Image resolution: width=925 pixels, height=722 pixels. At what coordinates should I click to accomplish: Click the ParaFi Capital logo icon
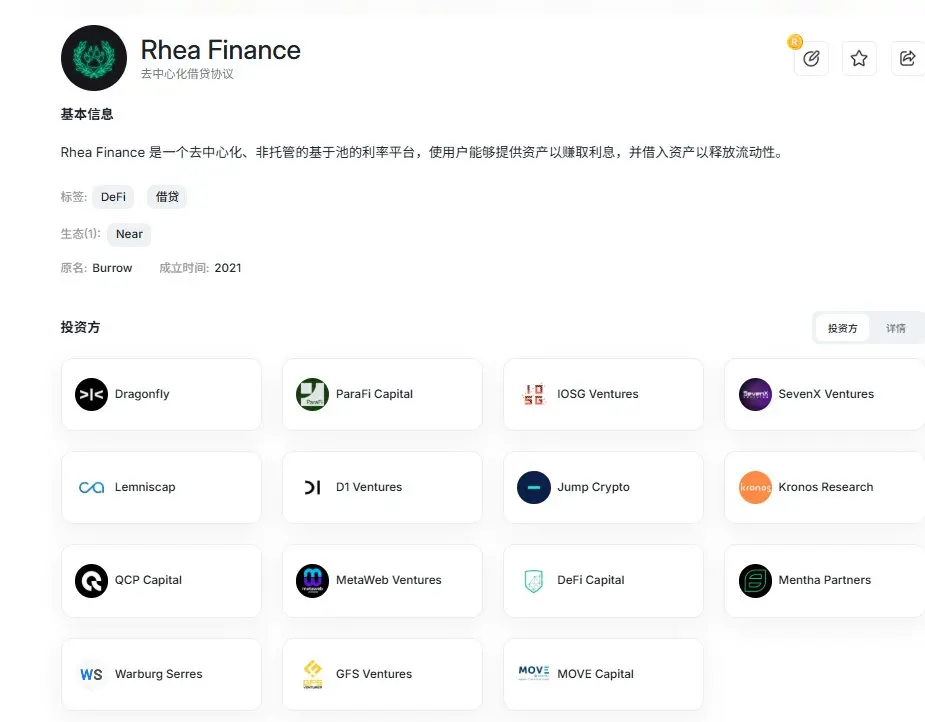[x=312, y=394]
